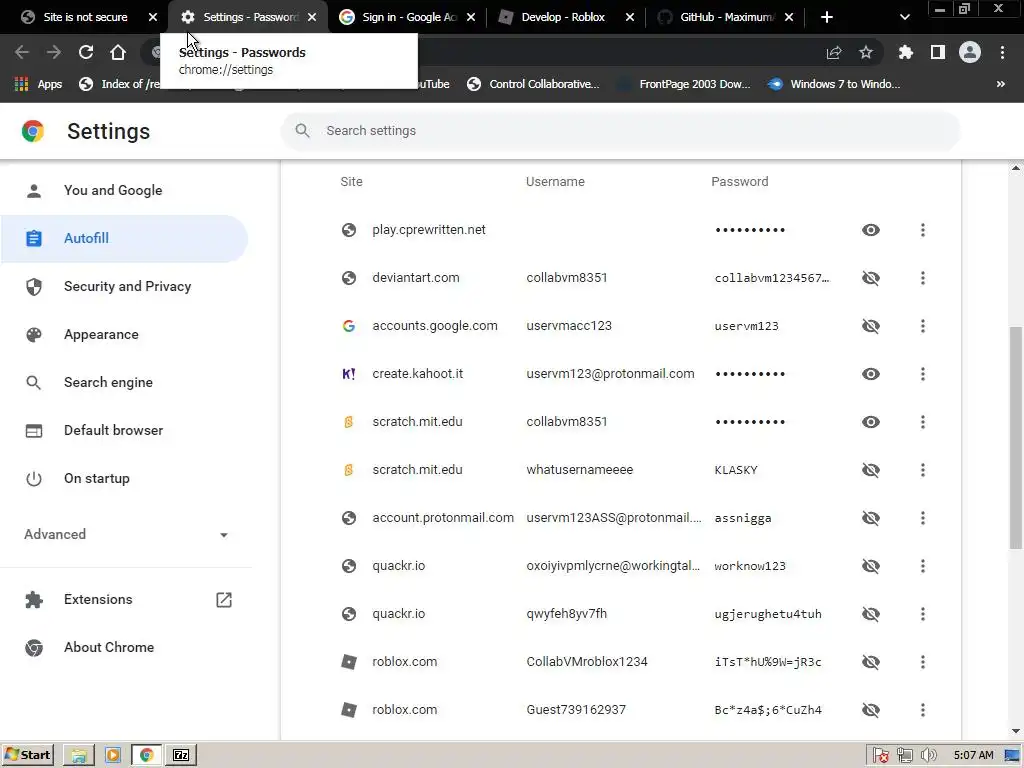This screenshot has height=768, width=1024.
Task: Open the Windows Start menu
Action: click(27, 755)
